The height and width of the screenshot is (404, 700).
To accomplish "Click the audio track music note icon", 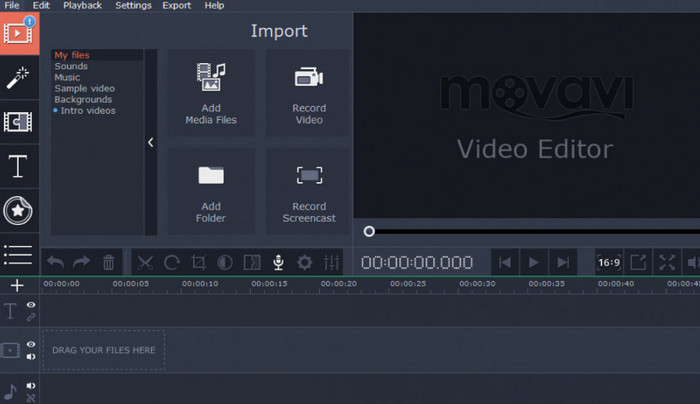I will [10, 392].
